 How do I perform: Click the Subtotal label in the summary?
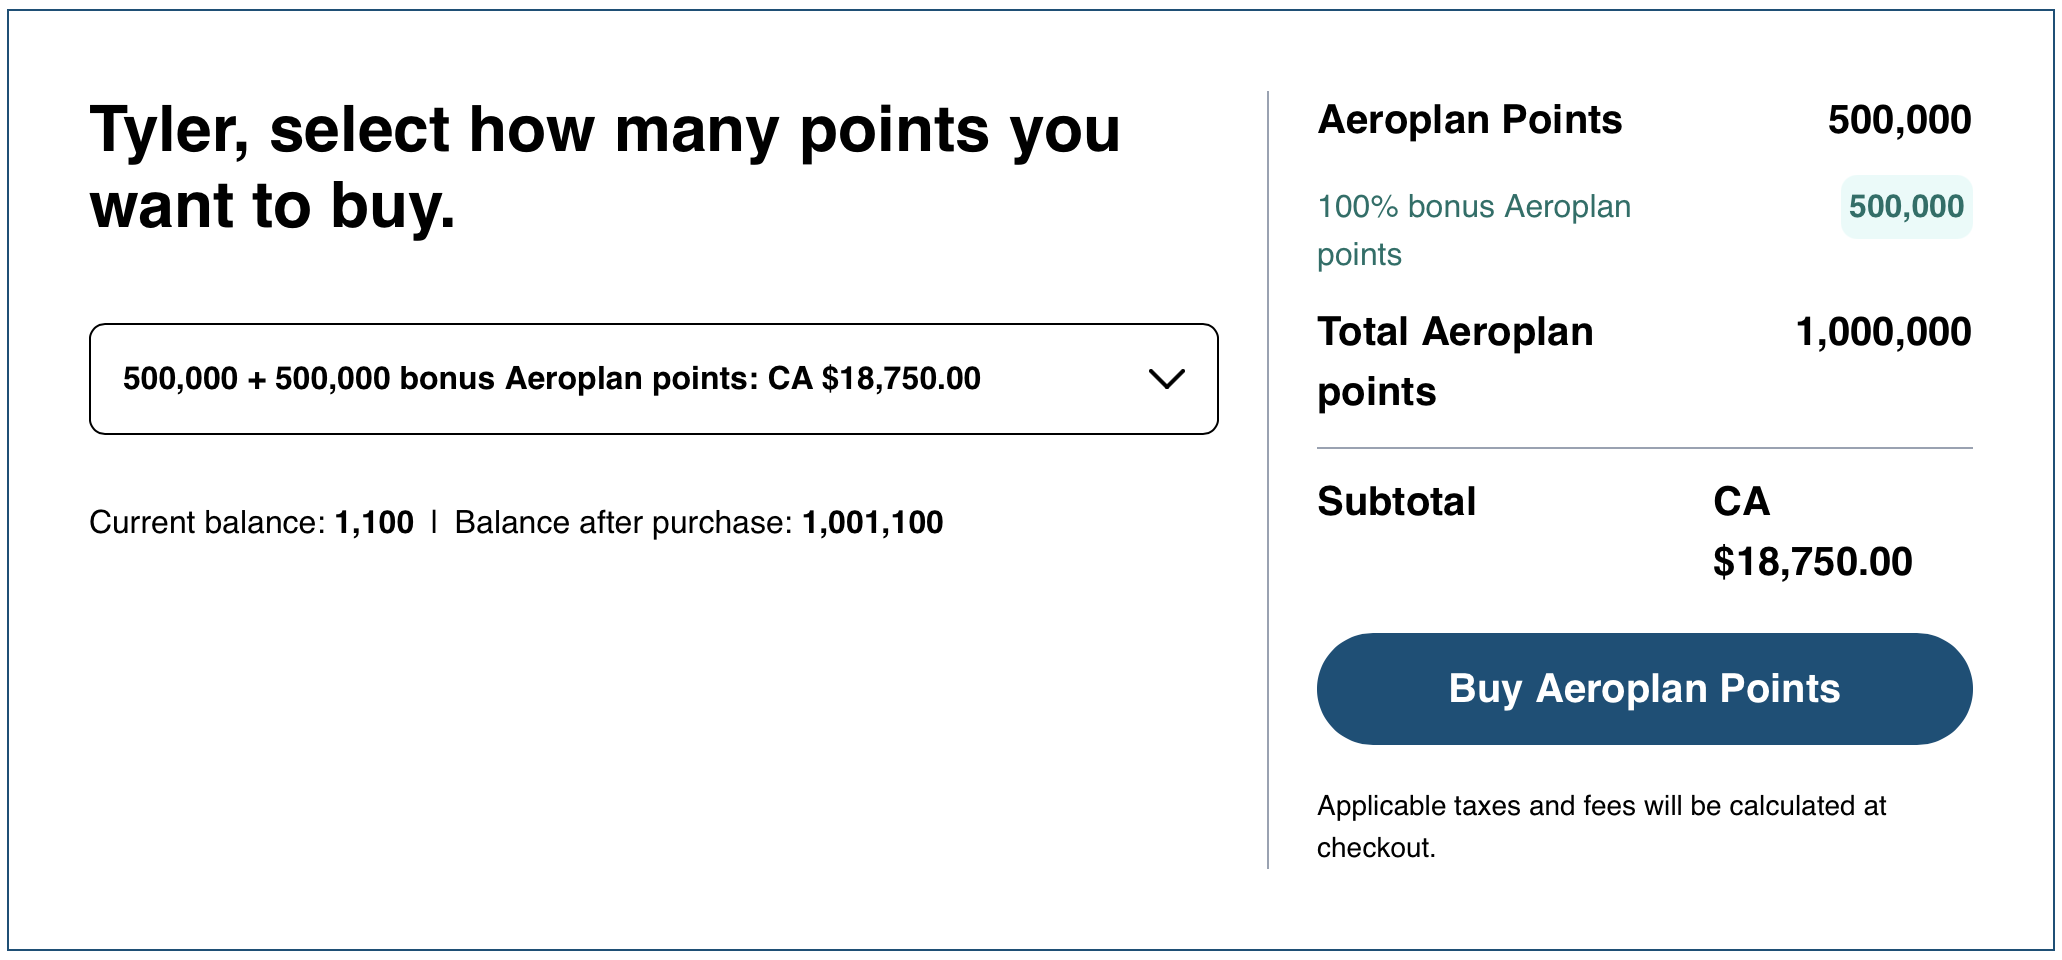(x=1397, y=502)
